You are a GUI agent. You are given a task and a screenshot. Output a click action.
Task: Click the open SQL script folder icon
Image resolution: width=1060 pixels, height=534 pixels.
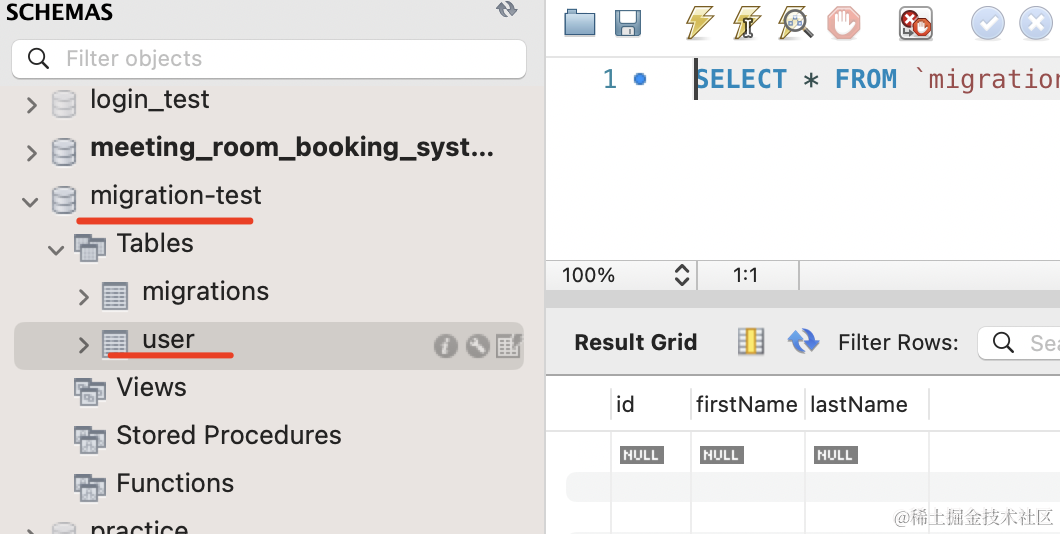[x=580, y=23]
